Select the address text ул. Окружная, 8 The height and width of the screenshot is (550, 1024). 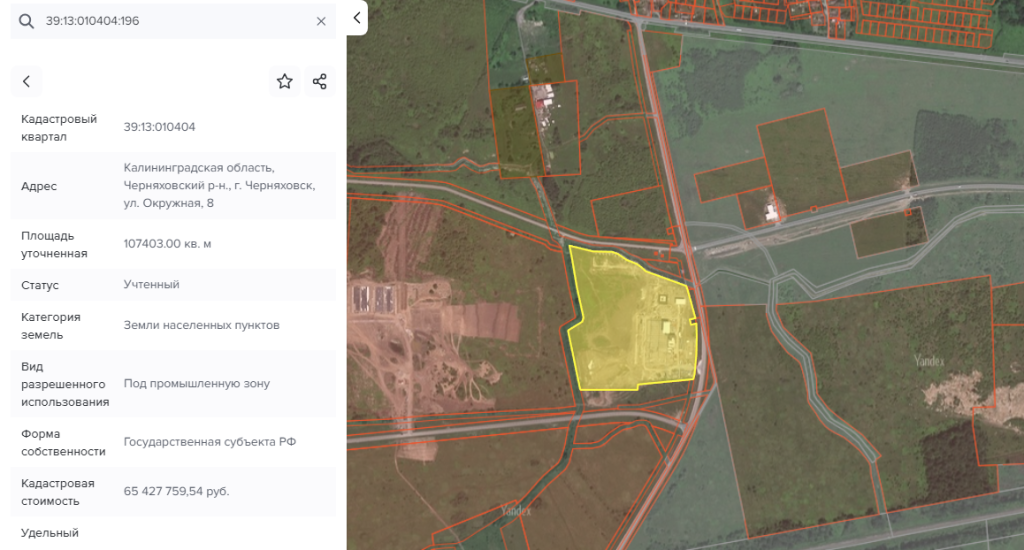168,203
